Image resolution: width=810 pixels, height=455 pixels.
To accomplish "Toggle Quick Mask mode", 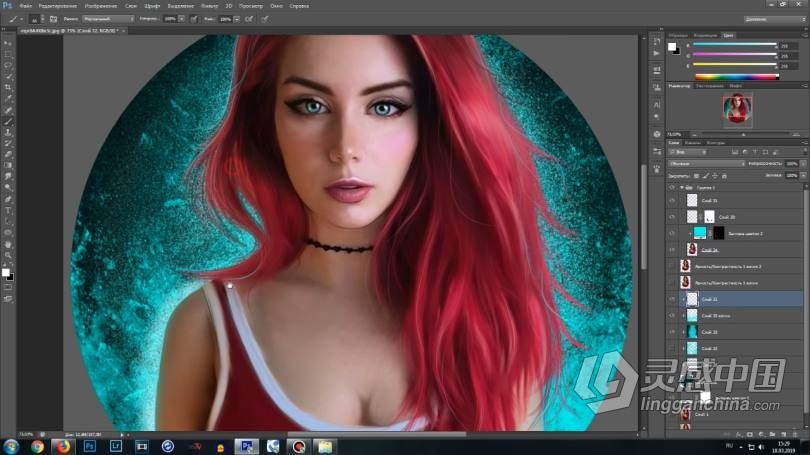I will (8, 288).
